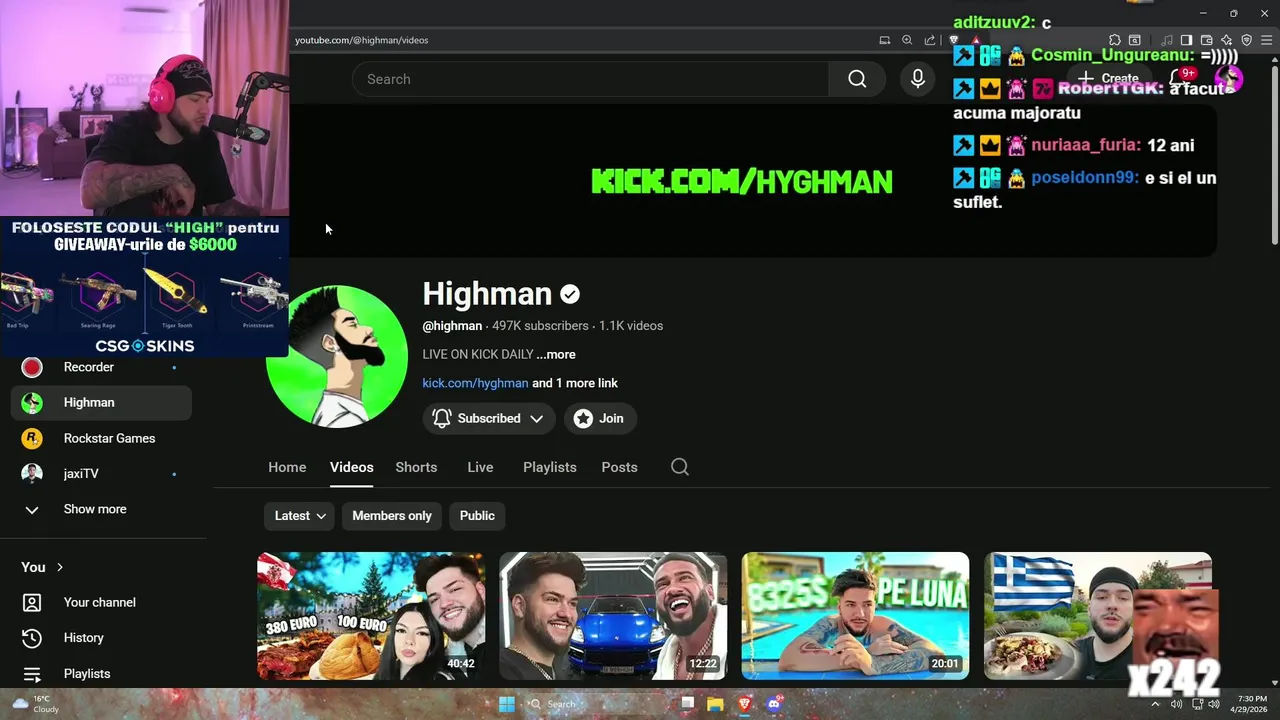Open File Explorer from the taskbar
1280x720 pixels.
[x=715, y=704]
